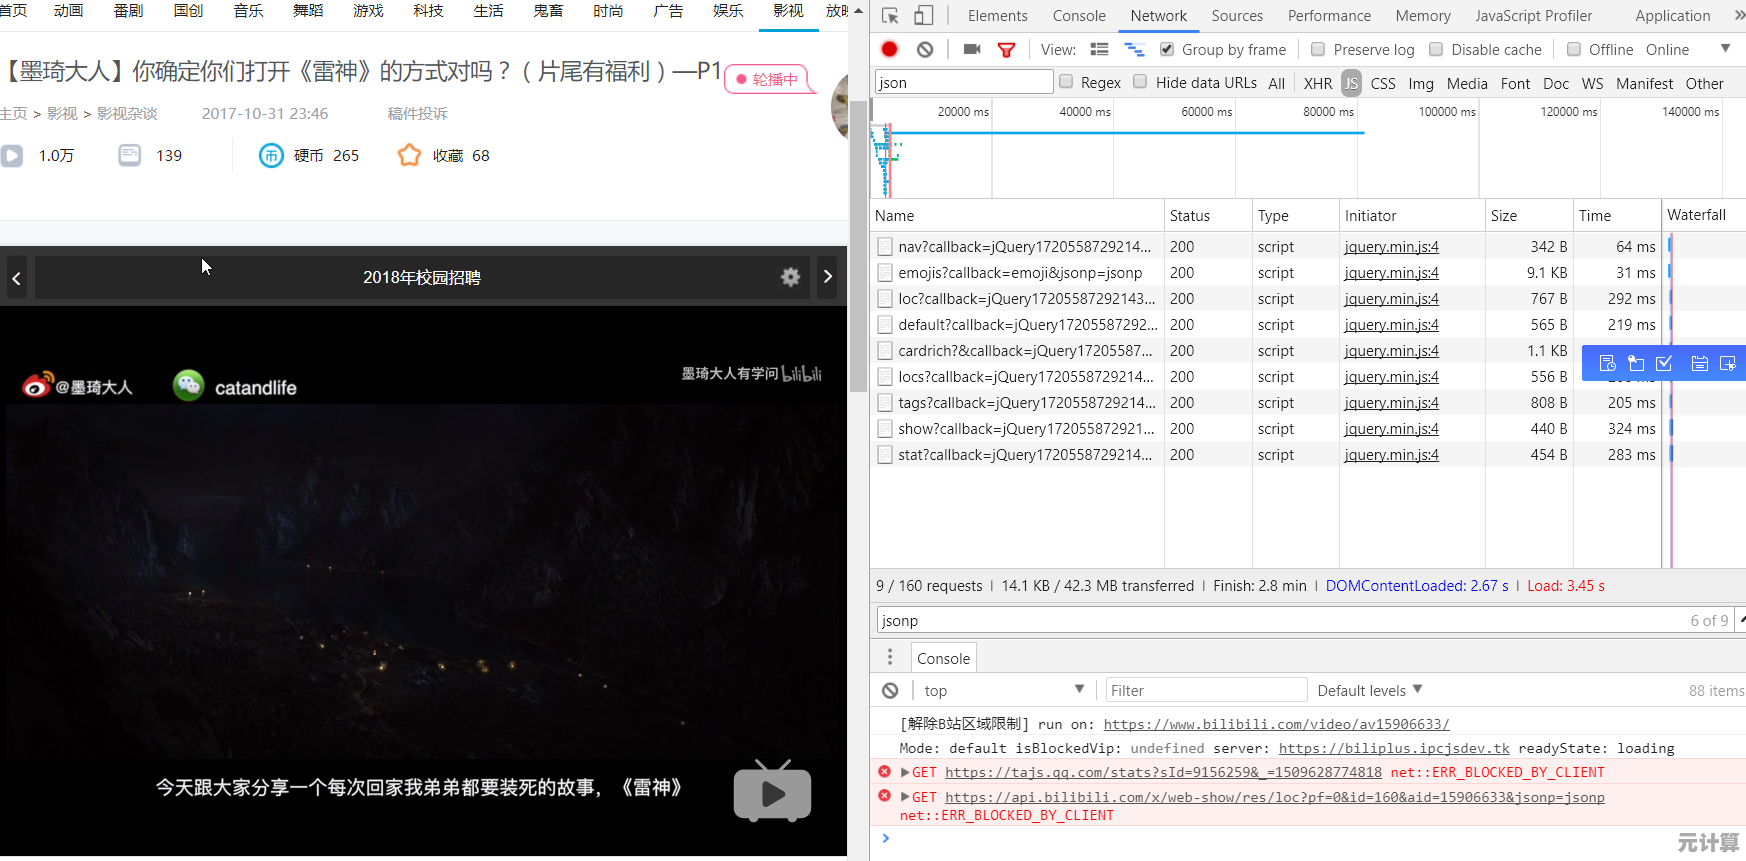
Task: Click the capture screenshots camera icon
Action: (x=971, y=49)
